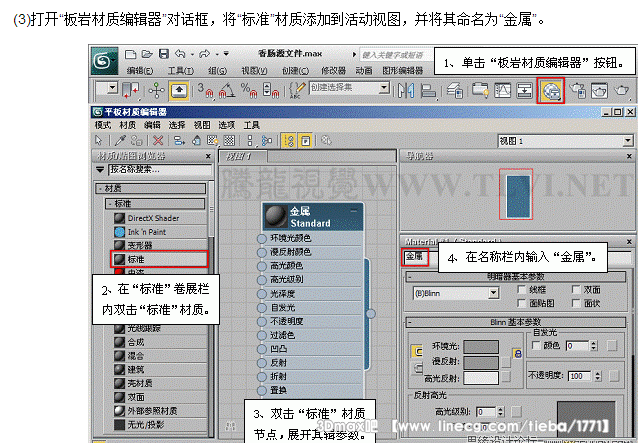Viewport: 638px width, 443px height.
Task: Click the red X delete selected icon
Action: (158, 141)
